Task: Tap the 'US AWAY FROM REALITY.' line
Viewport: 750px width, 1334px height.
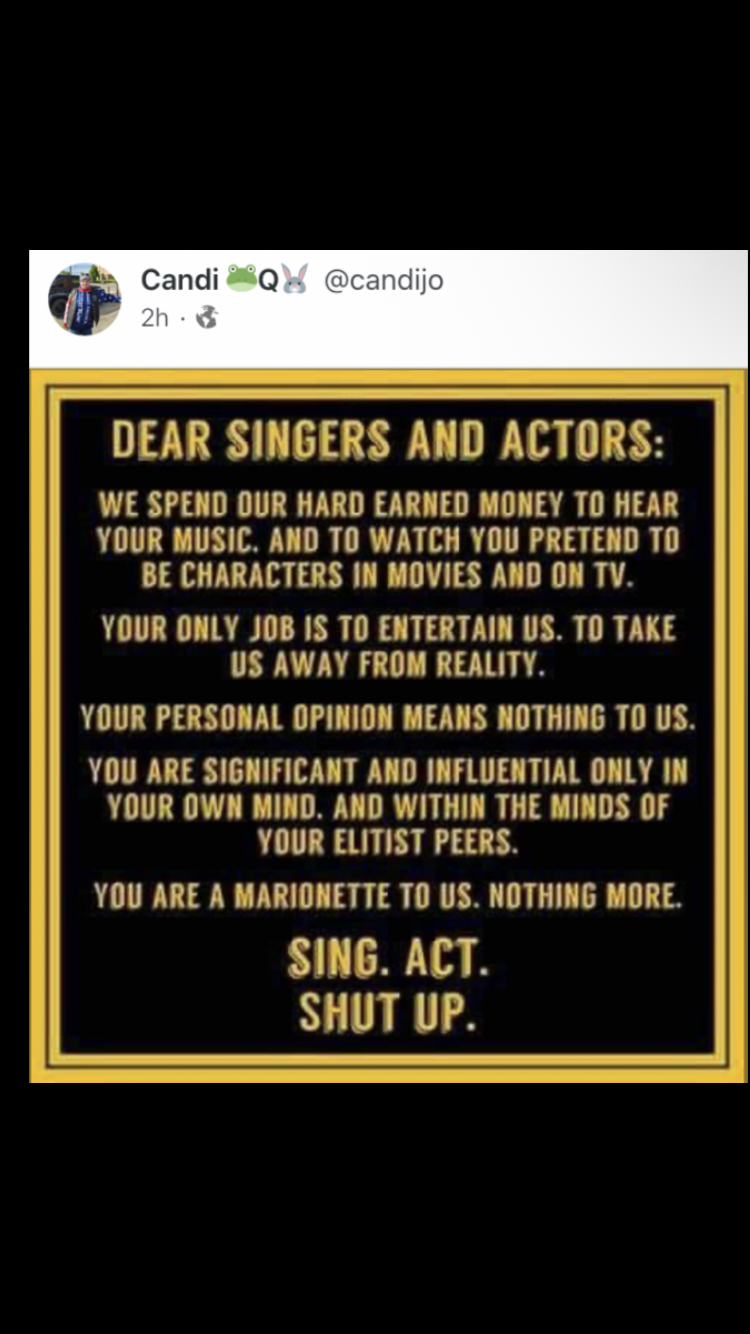Action: 387,666
